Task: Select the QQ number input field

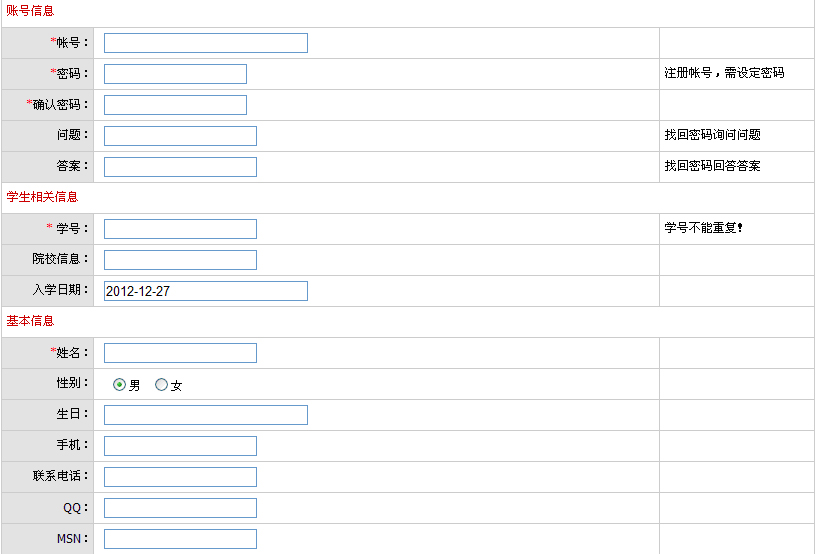Action: (180, 508)
